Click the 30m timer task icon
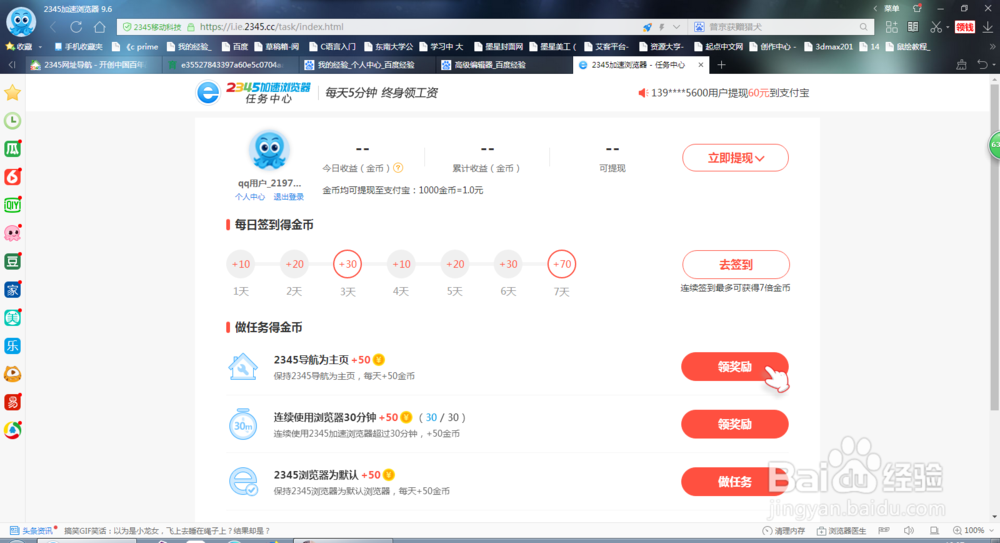 point(243,424)
